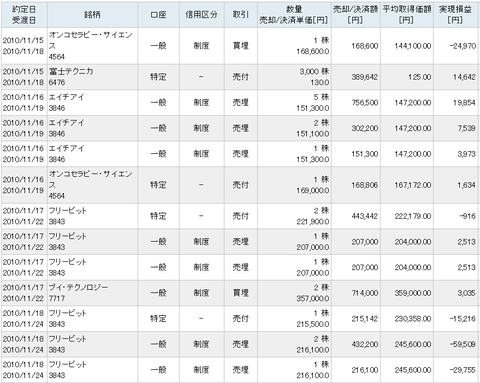Click the average acquisition price 359,000.00
The height and width of the screenshot is (383, 480).
[x=413, y=293]
